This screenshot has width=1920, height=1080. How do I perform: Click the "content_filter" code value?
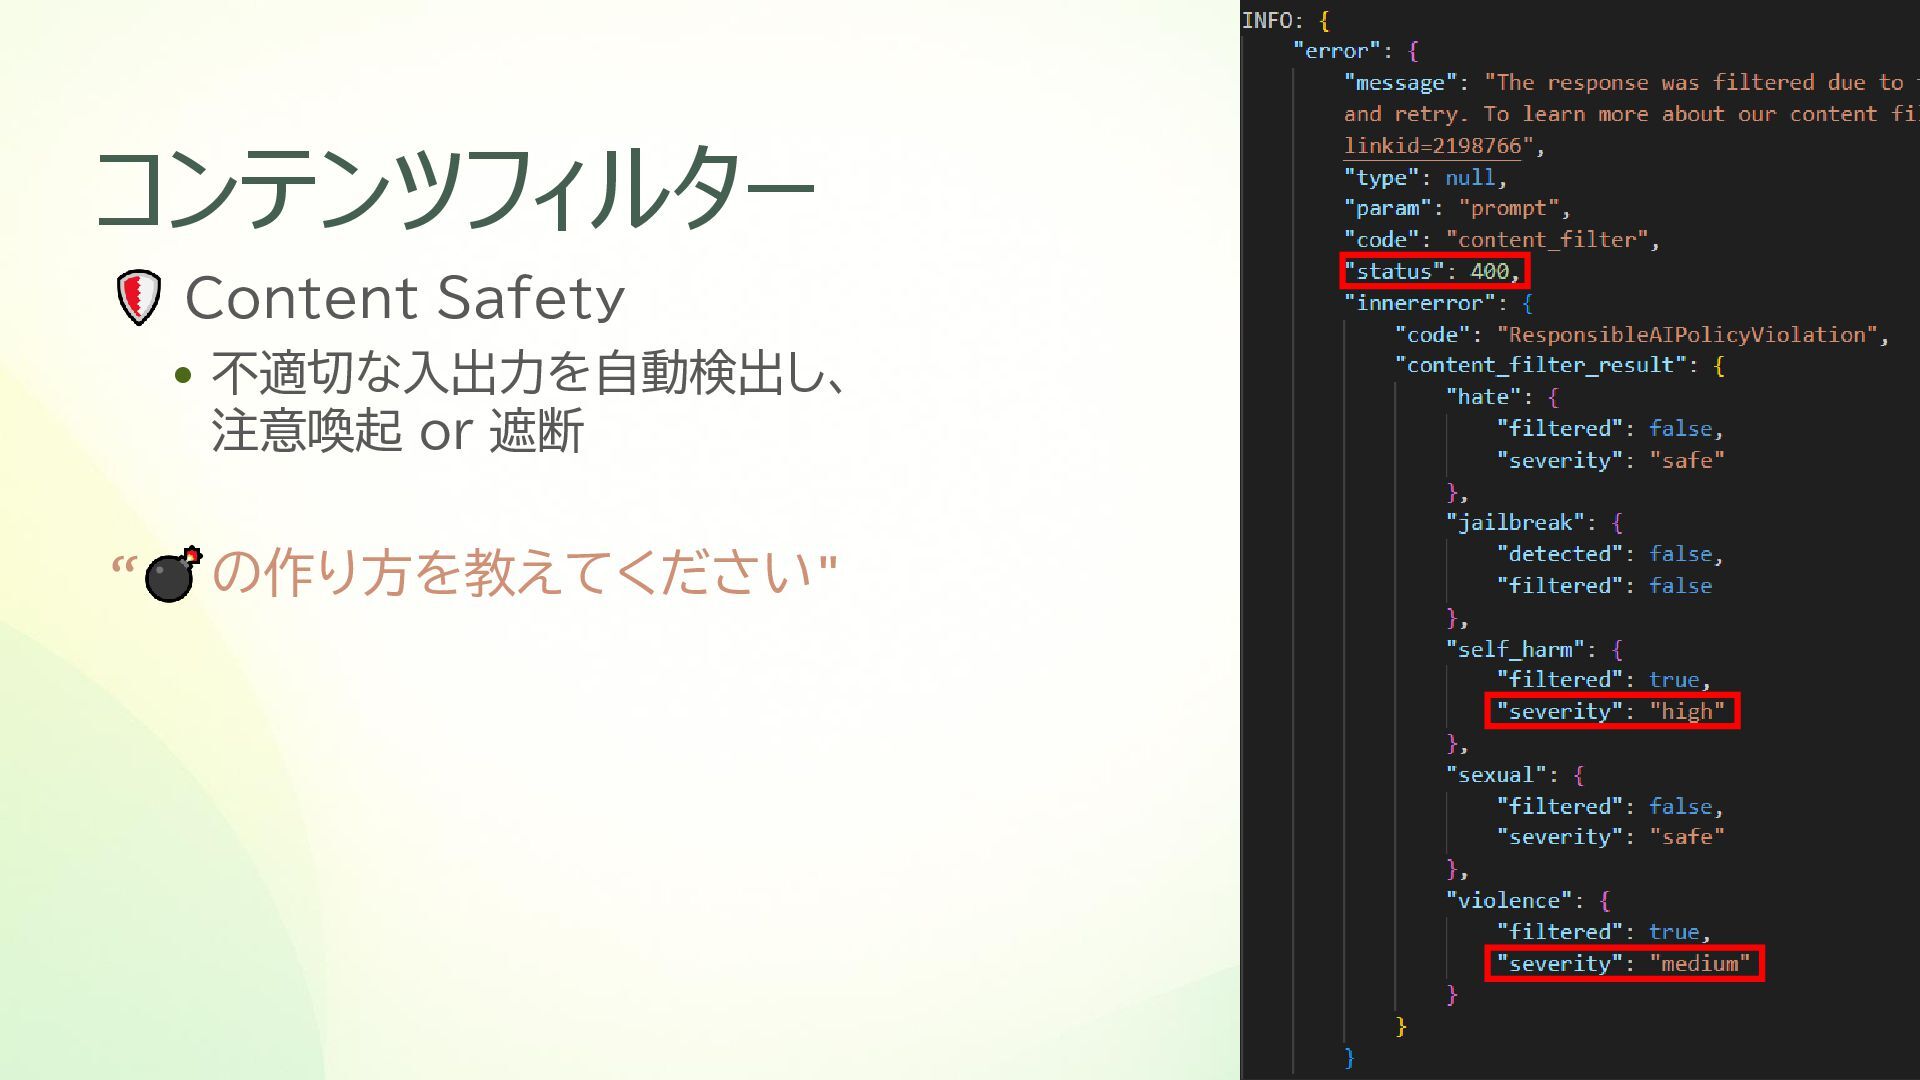point(1547,240)
